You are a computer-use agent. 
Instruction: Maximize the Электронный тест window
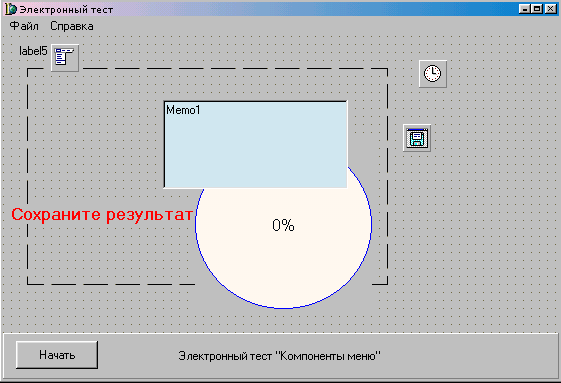537,9
